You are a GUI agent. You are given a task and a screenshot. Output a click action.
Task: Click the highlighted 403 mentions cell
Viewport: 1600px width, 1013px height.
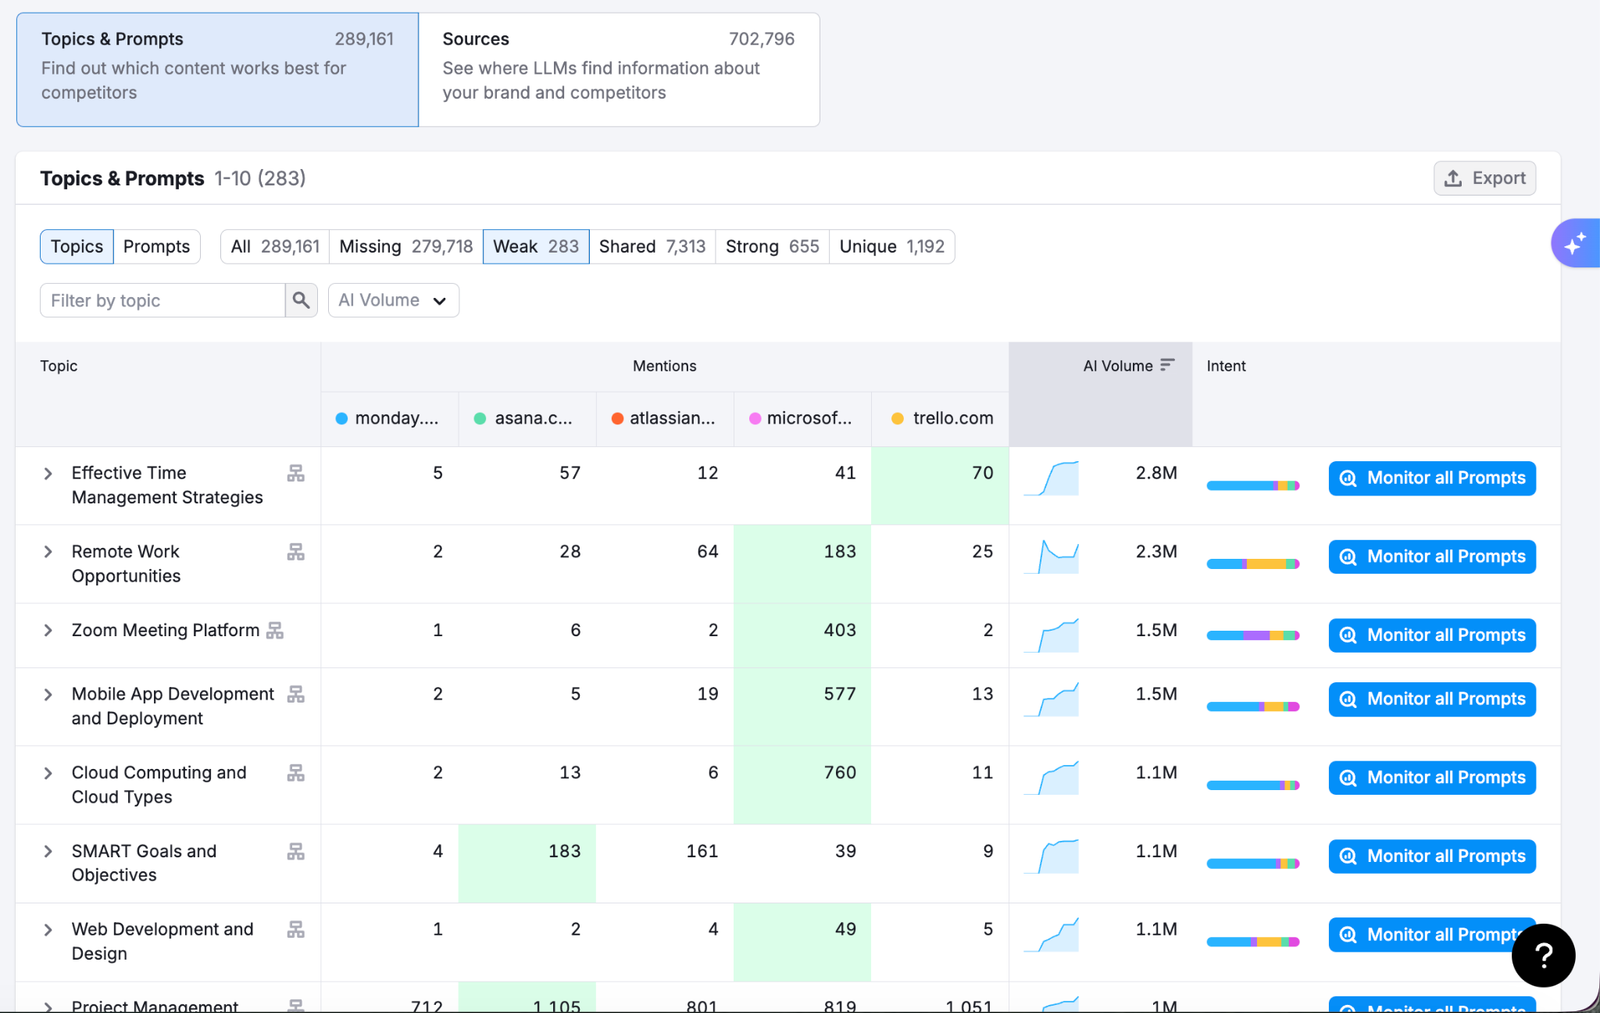802,635
